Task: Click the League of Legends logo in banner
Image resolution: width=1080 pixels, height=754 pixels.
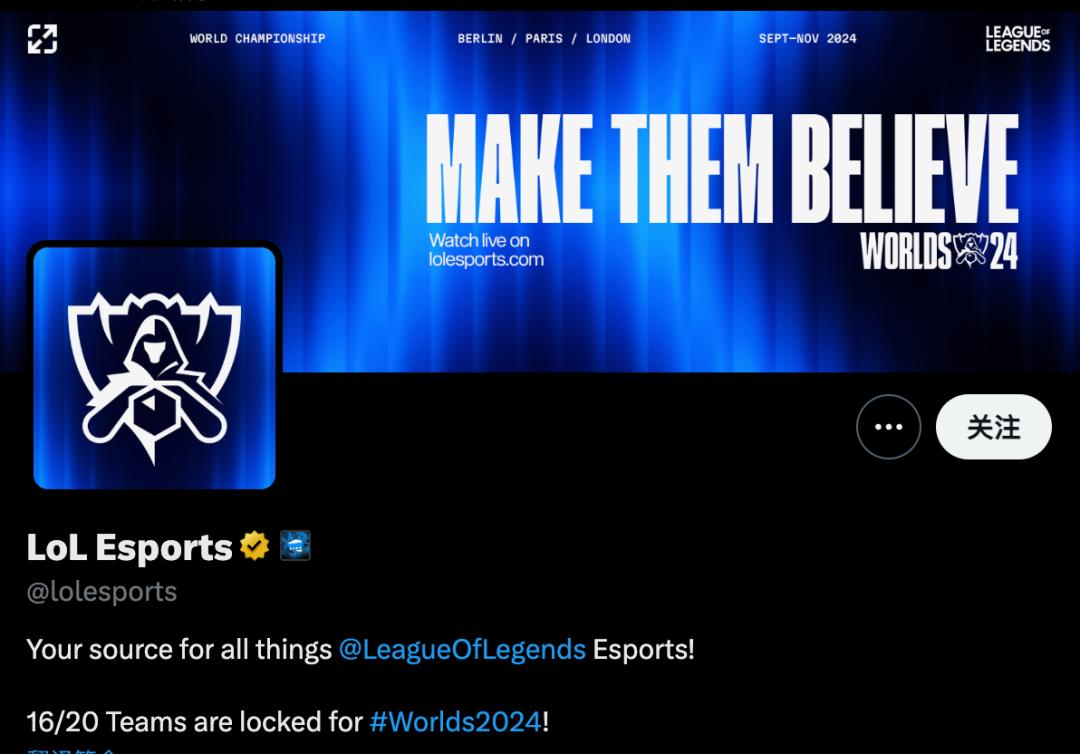Action: (1017, 39)
